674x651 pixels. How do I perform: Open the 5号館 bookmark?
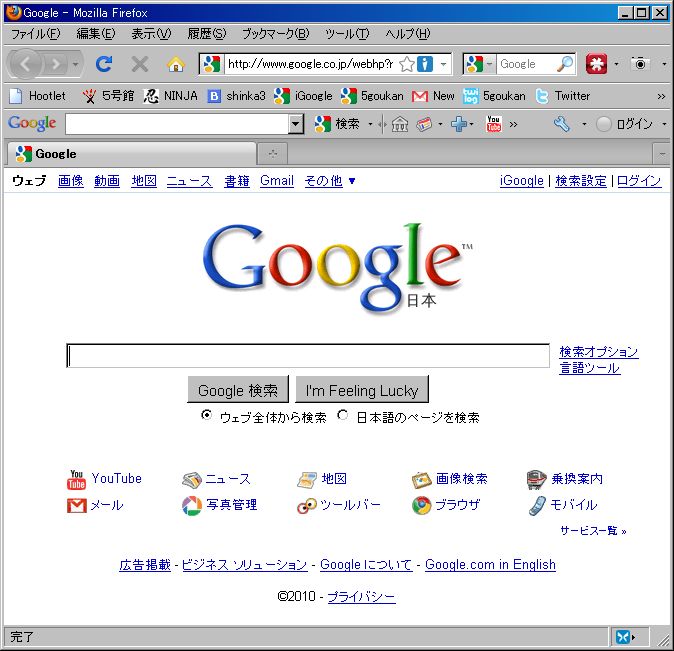coord(108,95)
